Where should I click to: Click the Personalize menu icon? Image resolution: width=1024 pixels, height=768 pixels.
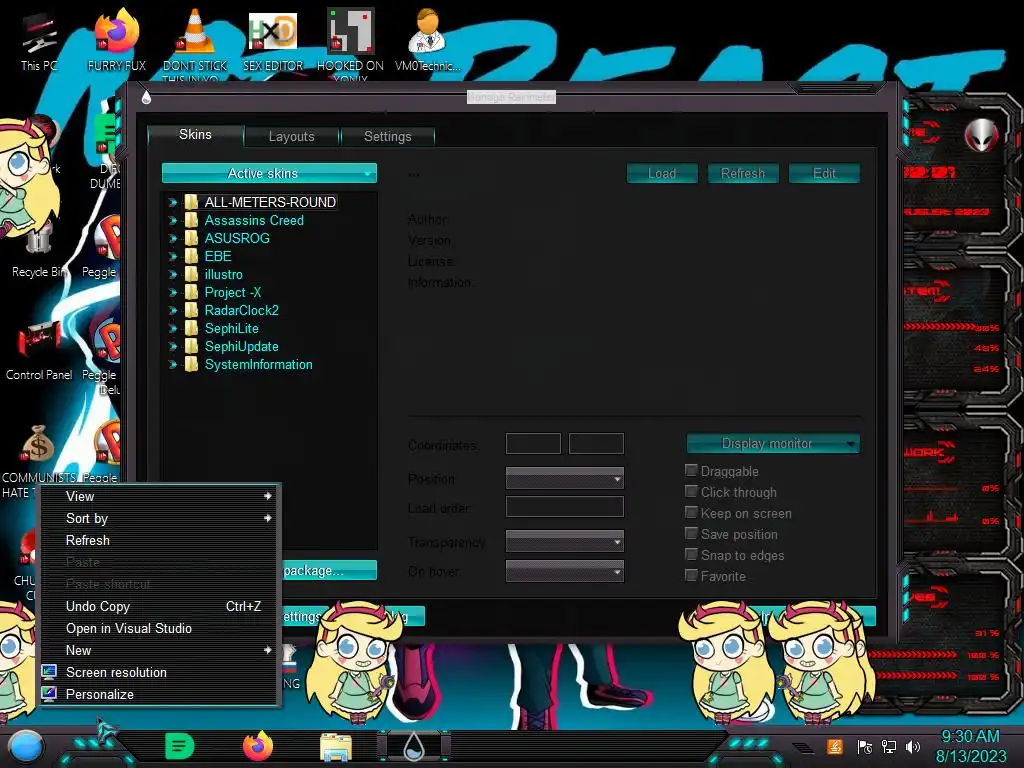click(x=49, y=694)
